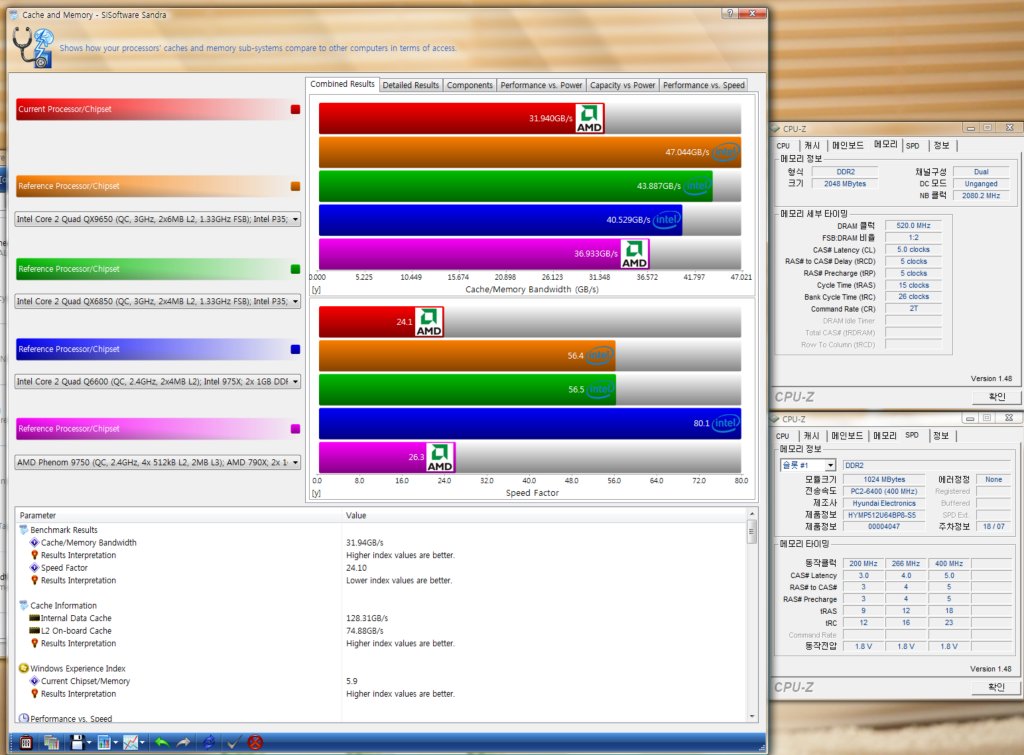Image resolution: width=1024 pixels, height=755 pixels.
Task: Click the blue Reference Processor color square
Action: click(x=295, y=349)
